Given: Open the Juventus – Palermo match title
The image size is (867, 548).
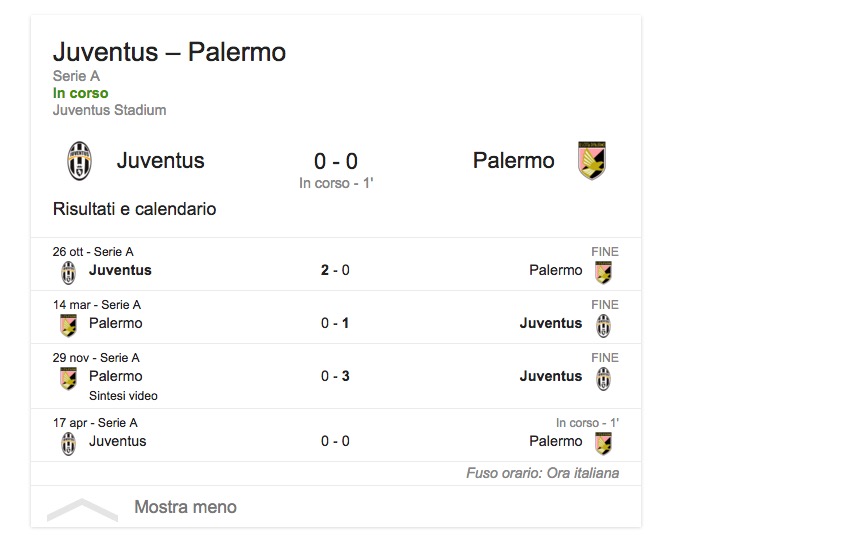Looking at the screenshot, I should click(x=169, y=52).
